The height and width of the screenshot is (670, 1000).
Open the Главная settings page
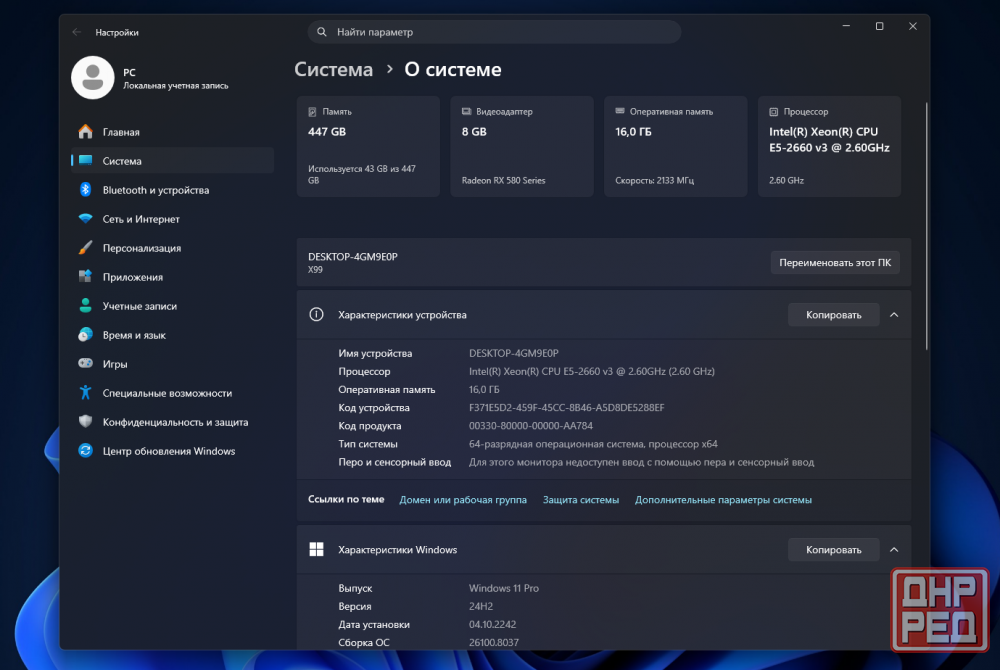(172, 132)
